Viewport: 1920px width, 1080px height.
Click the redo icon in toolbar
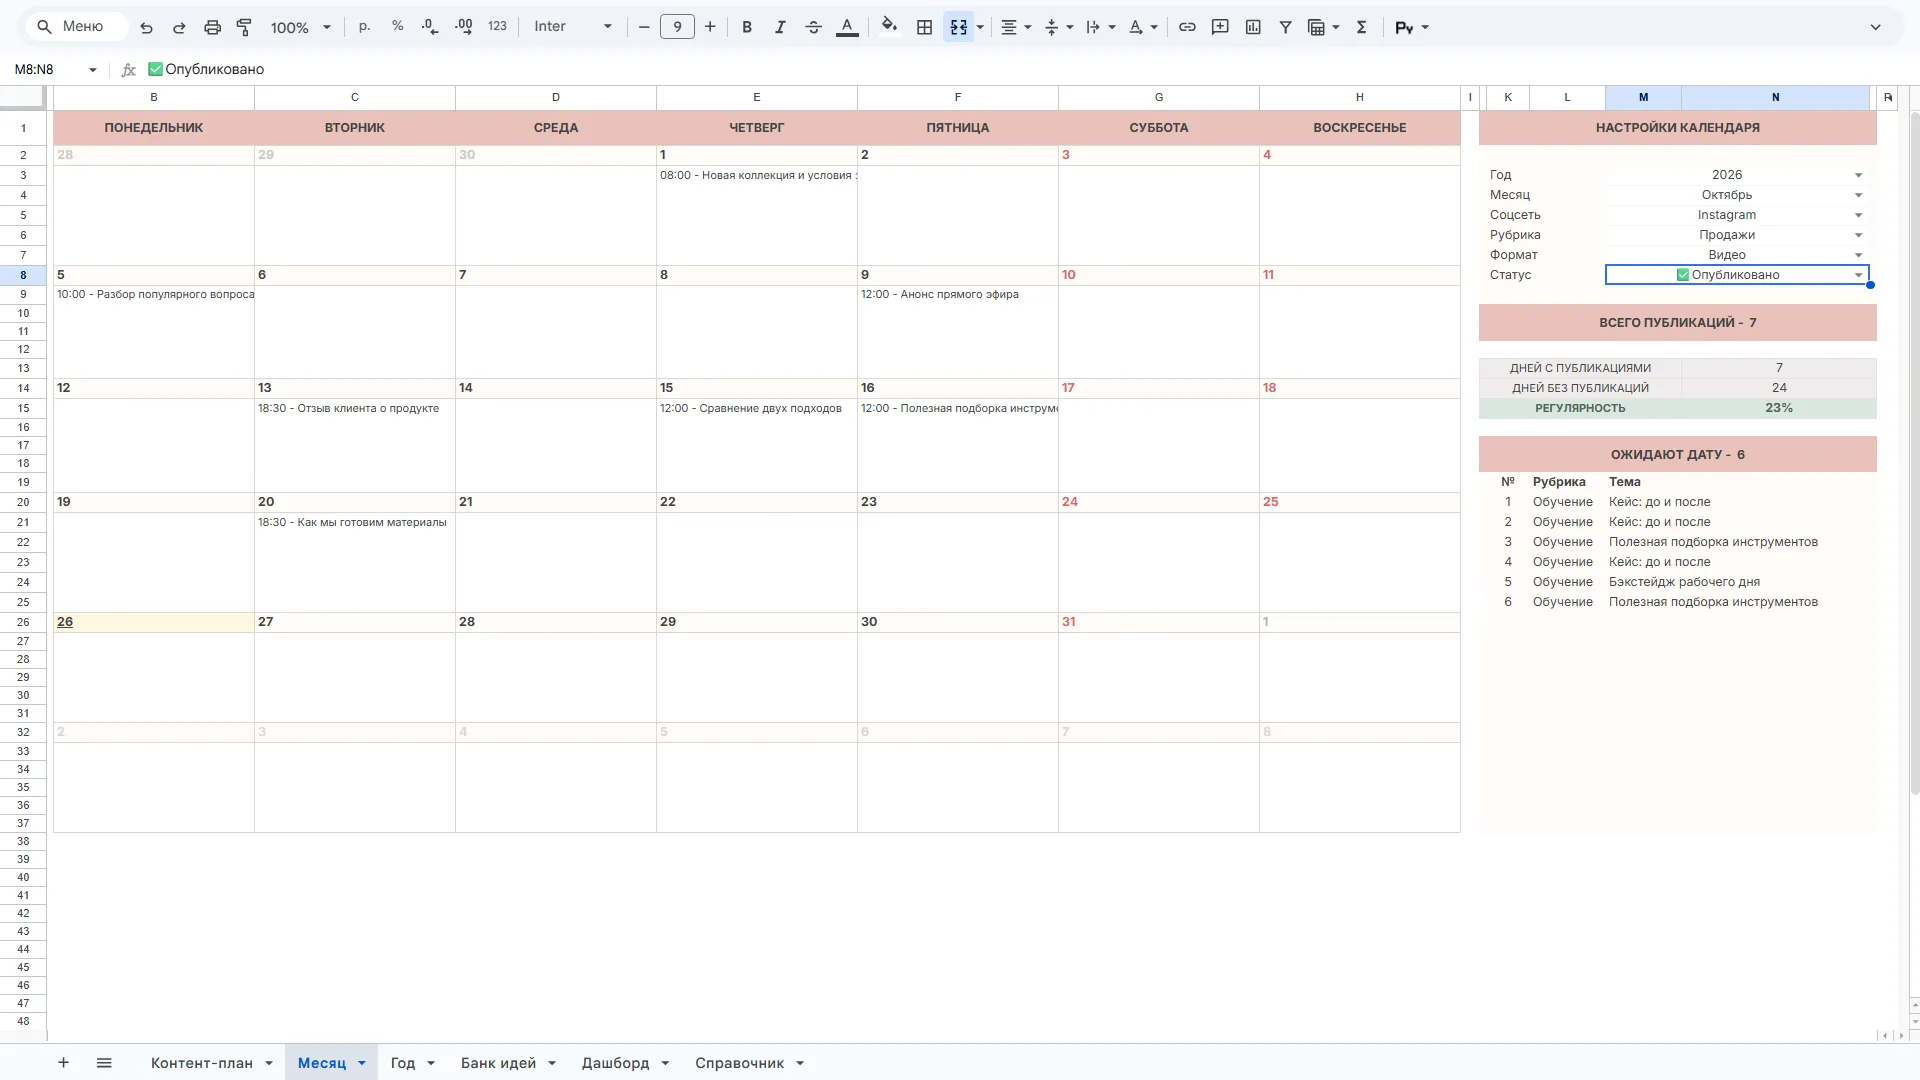[179, 27]
